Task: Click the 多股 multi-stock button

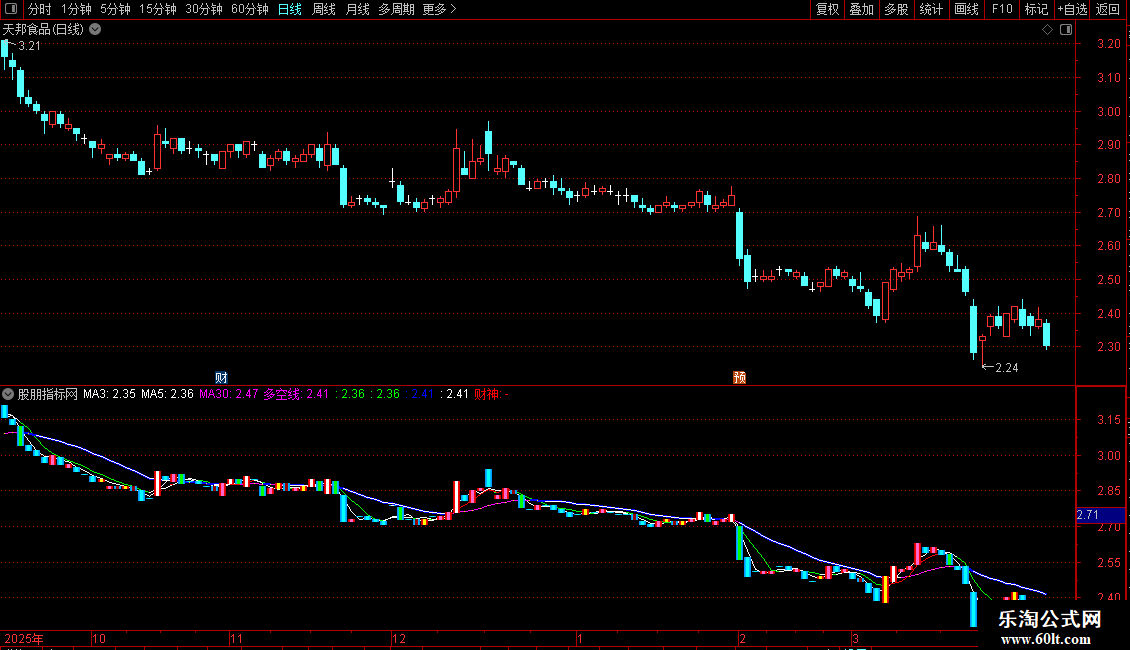Action: tap(896, 9)
